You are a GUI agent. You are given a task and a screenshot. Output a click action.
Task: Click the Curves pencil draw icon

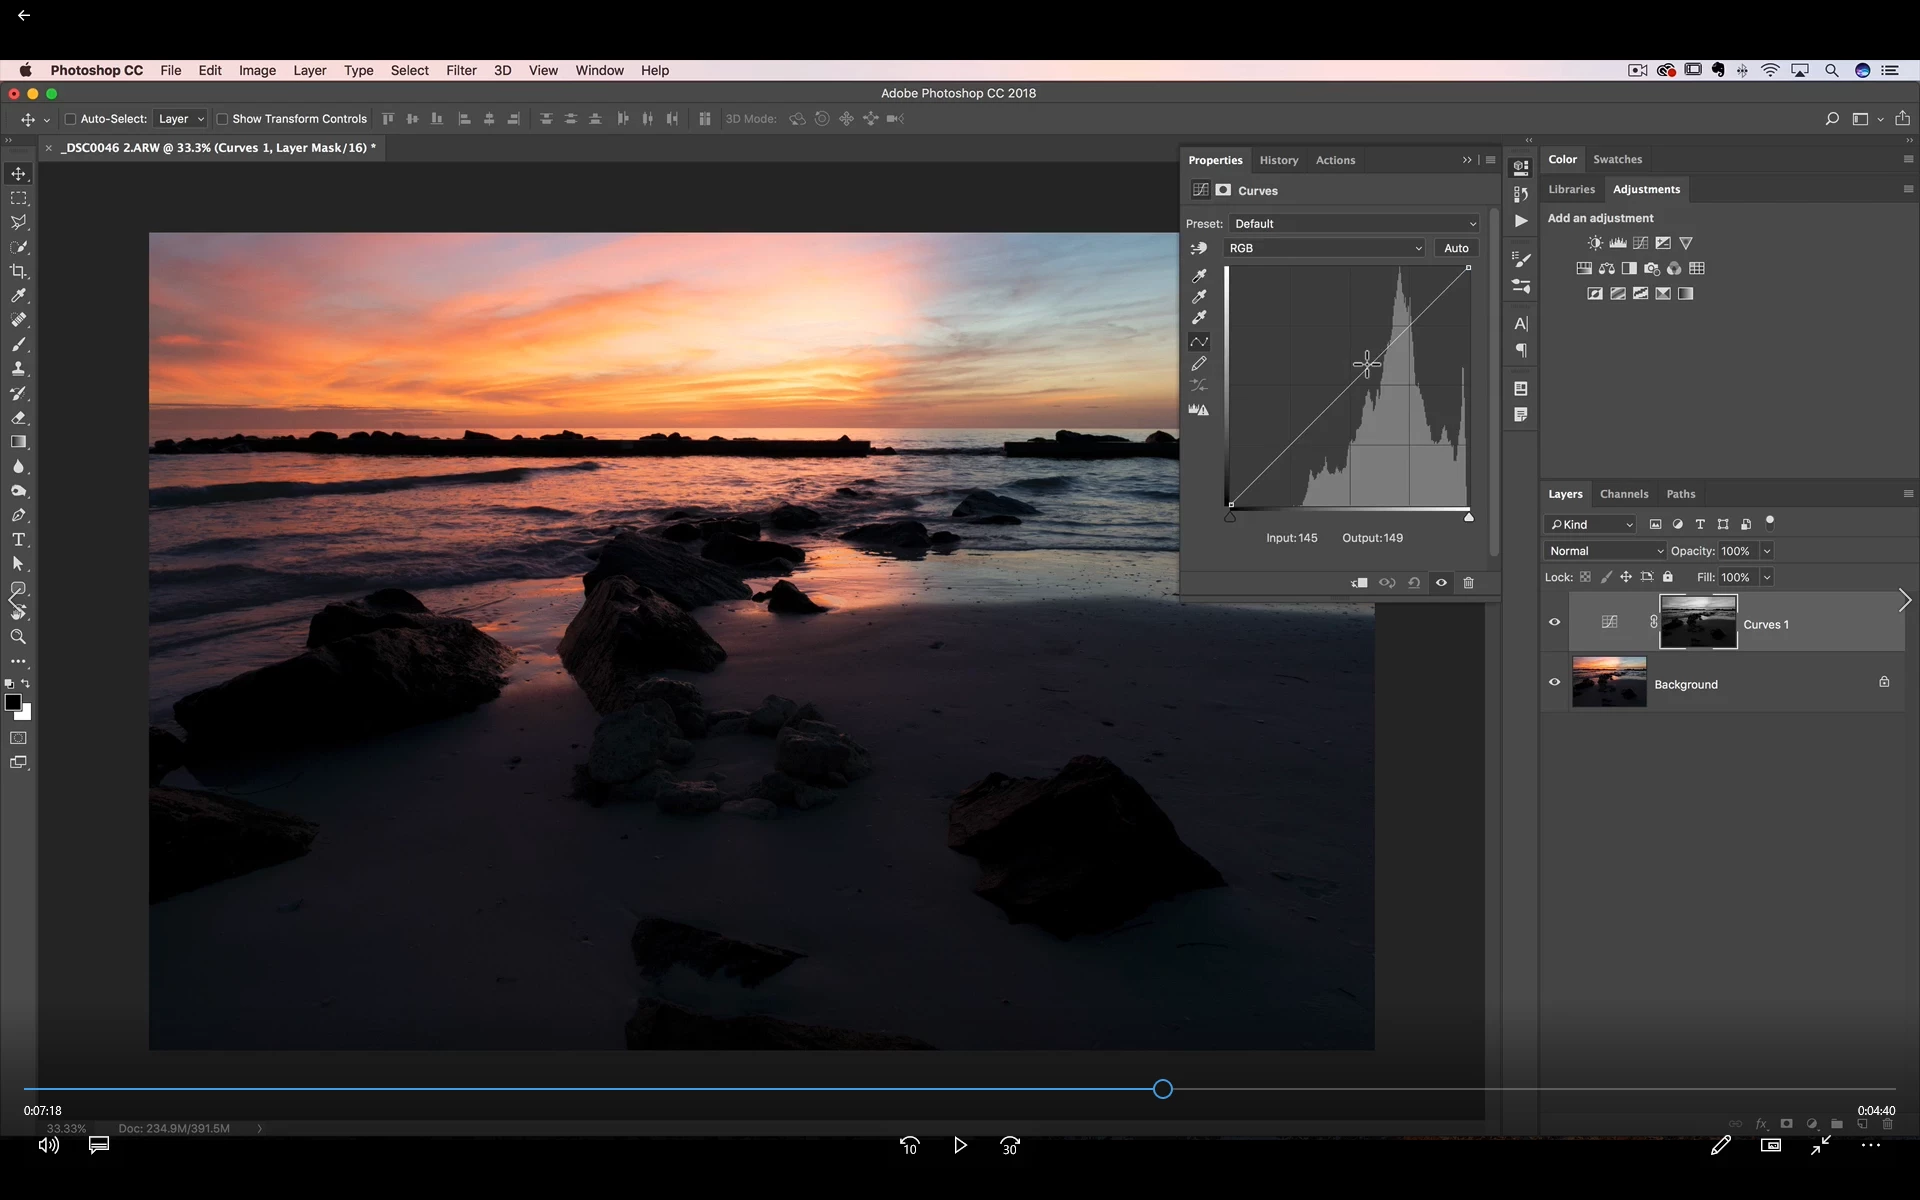click(x=1199, y=364)
